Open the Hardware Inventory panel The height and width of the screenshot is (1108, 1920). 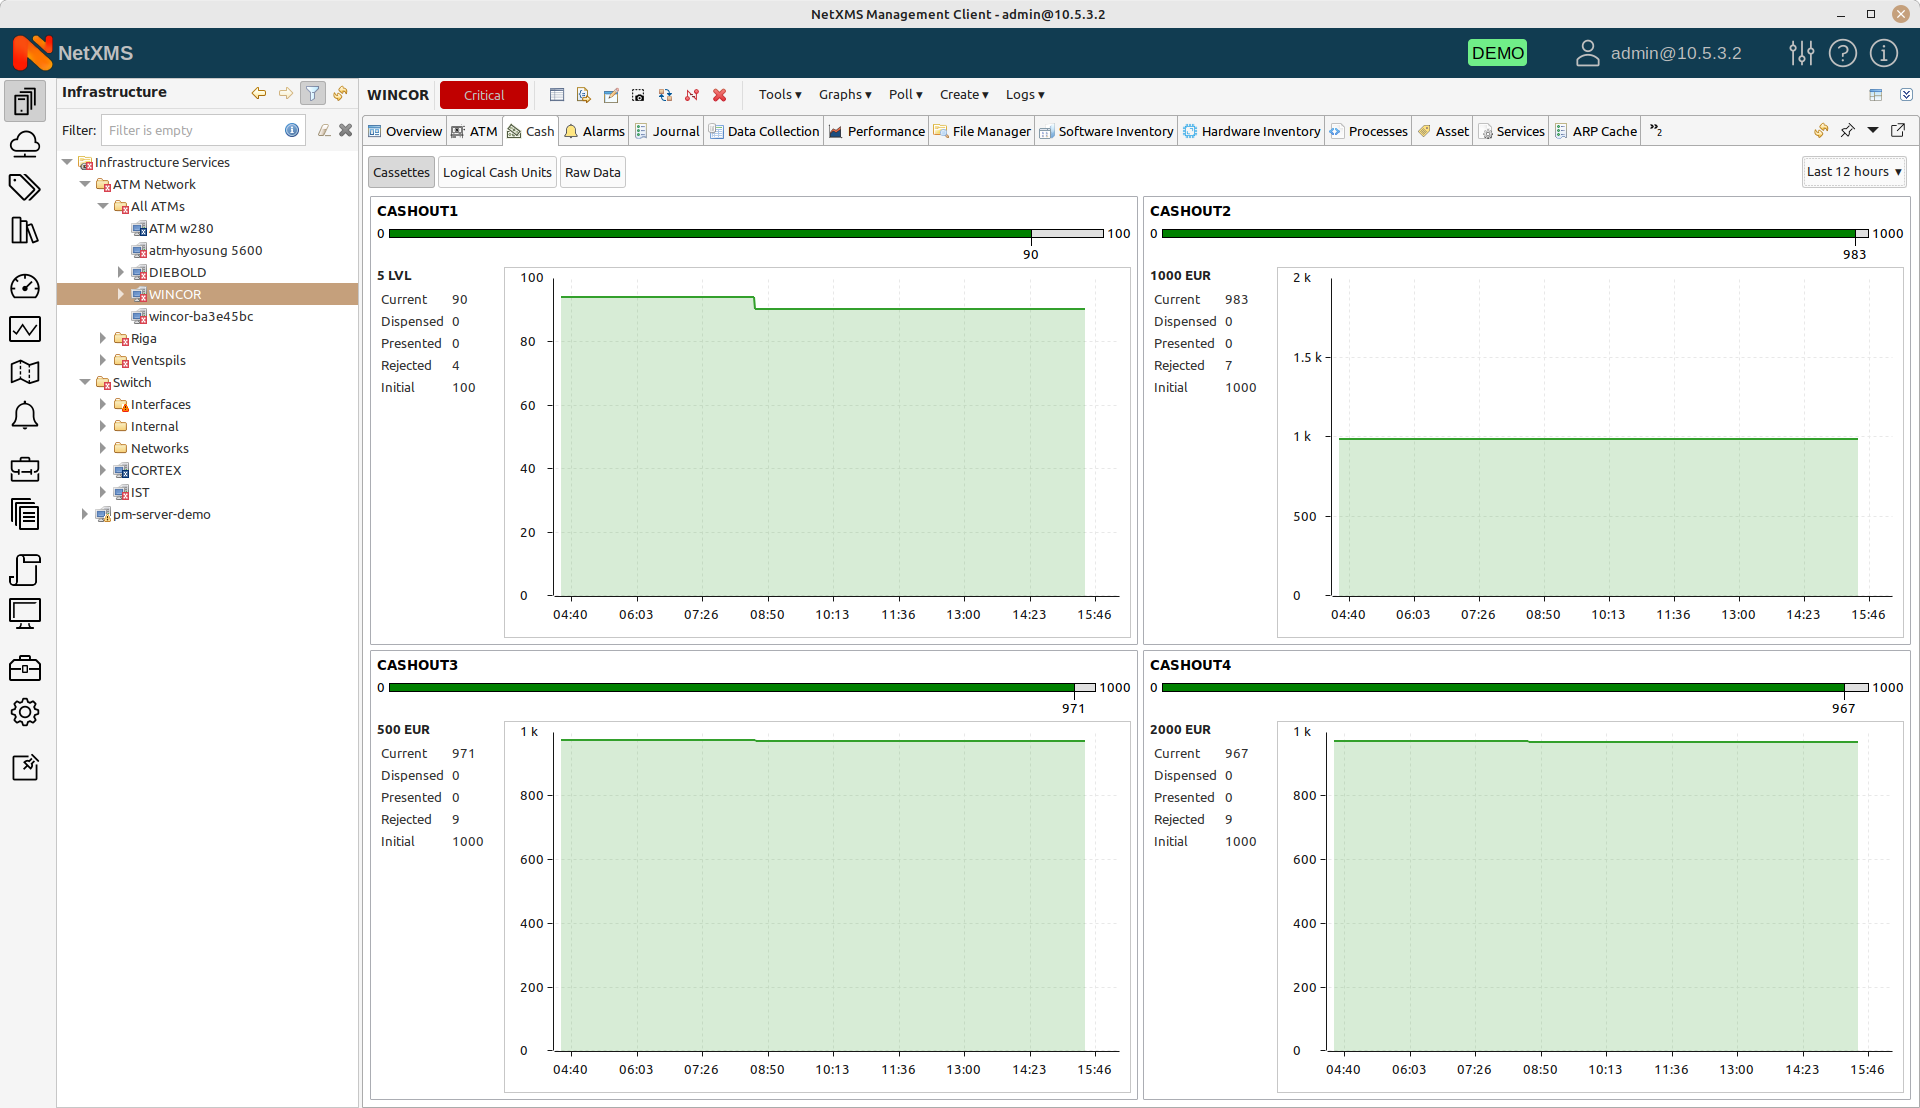(x=1251, y=131)
